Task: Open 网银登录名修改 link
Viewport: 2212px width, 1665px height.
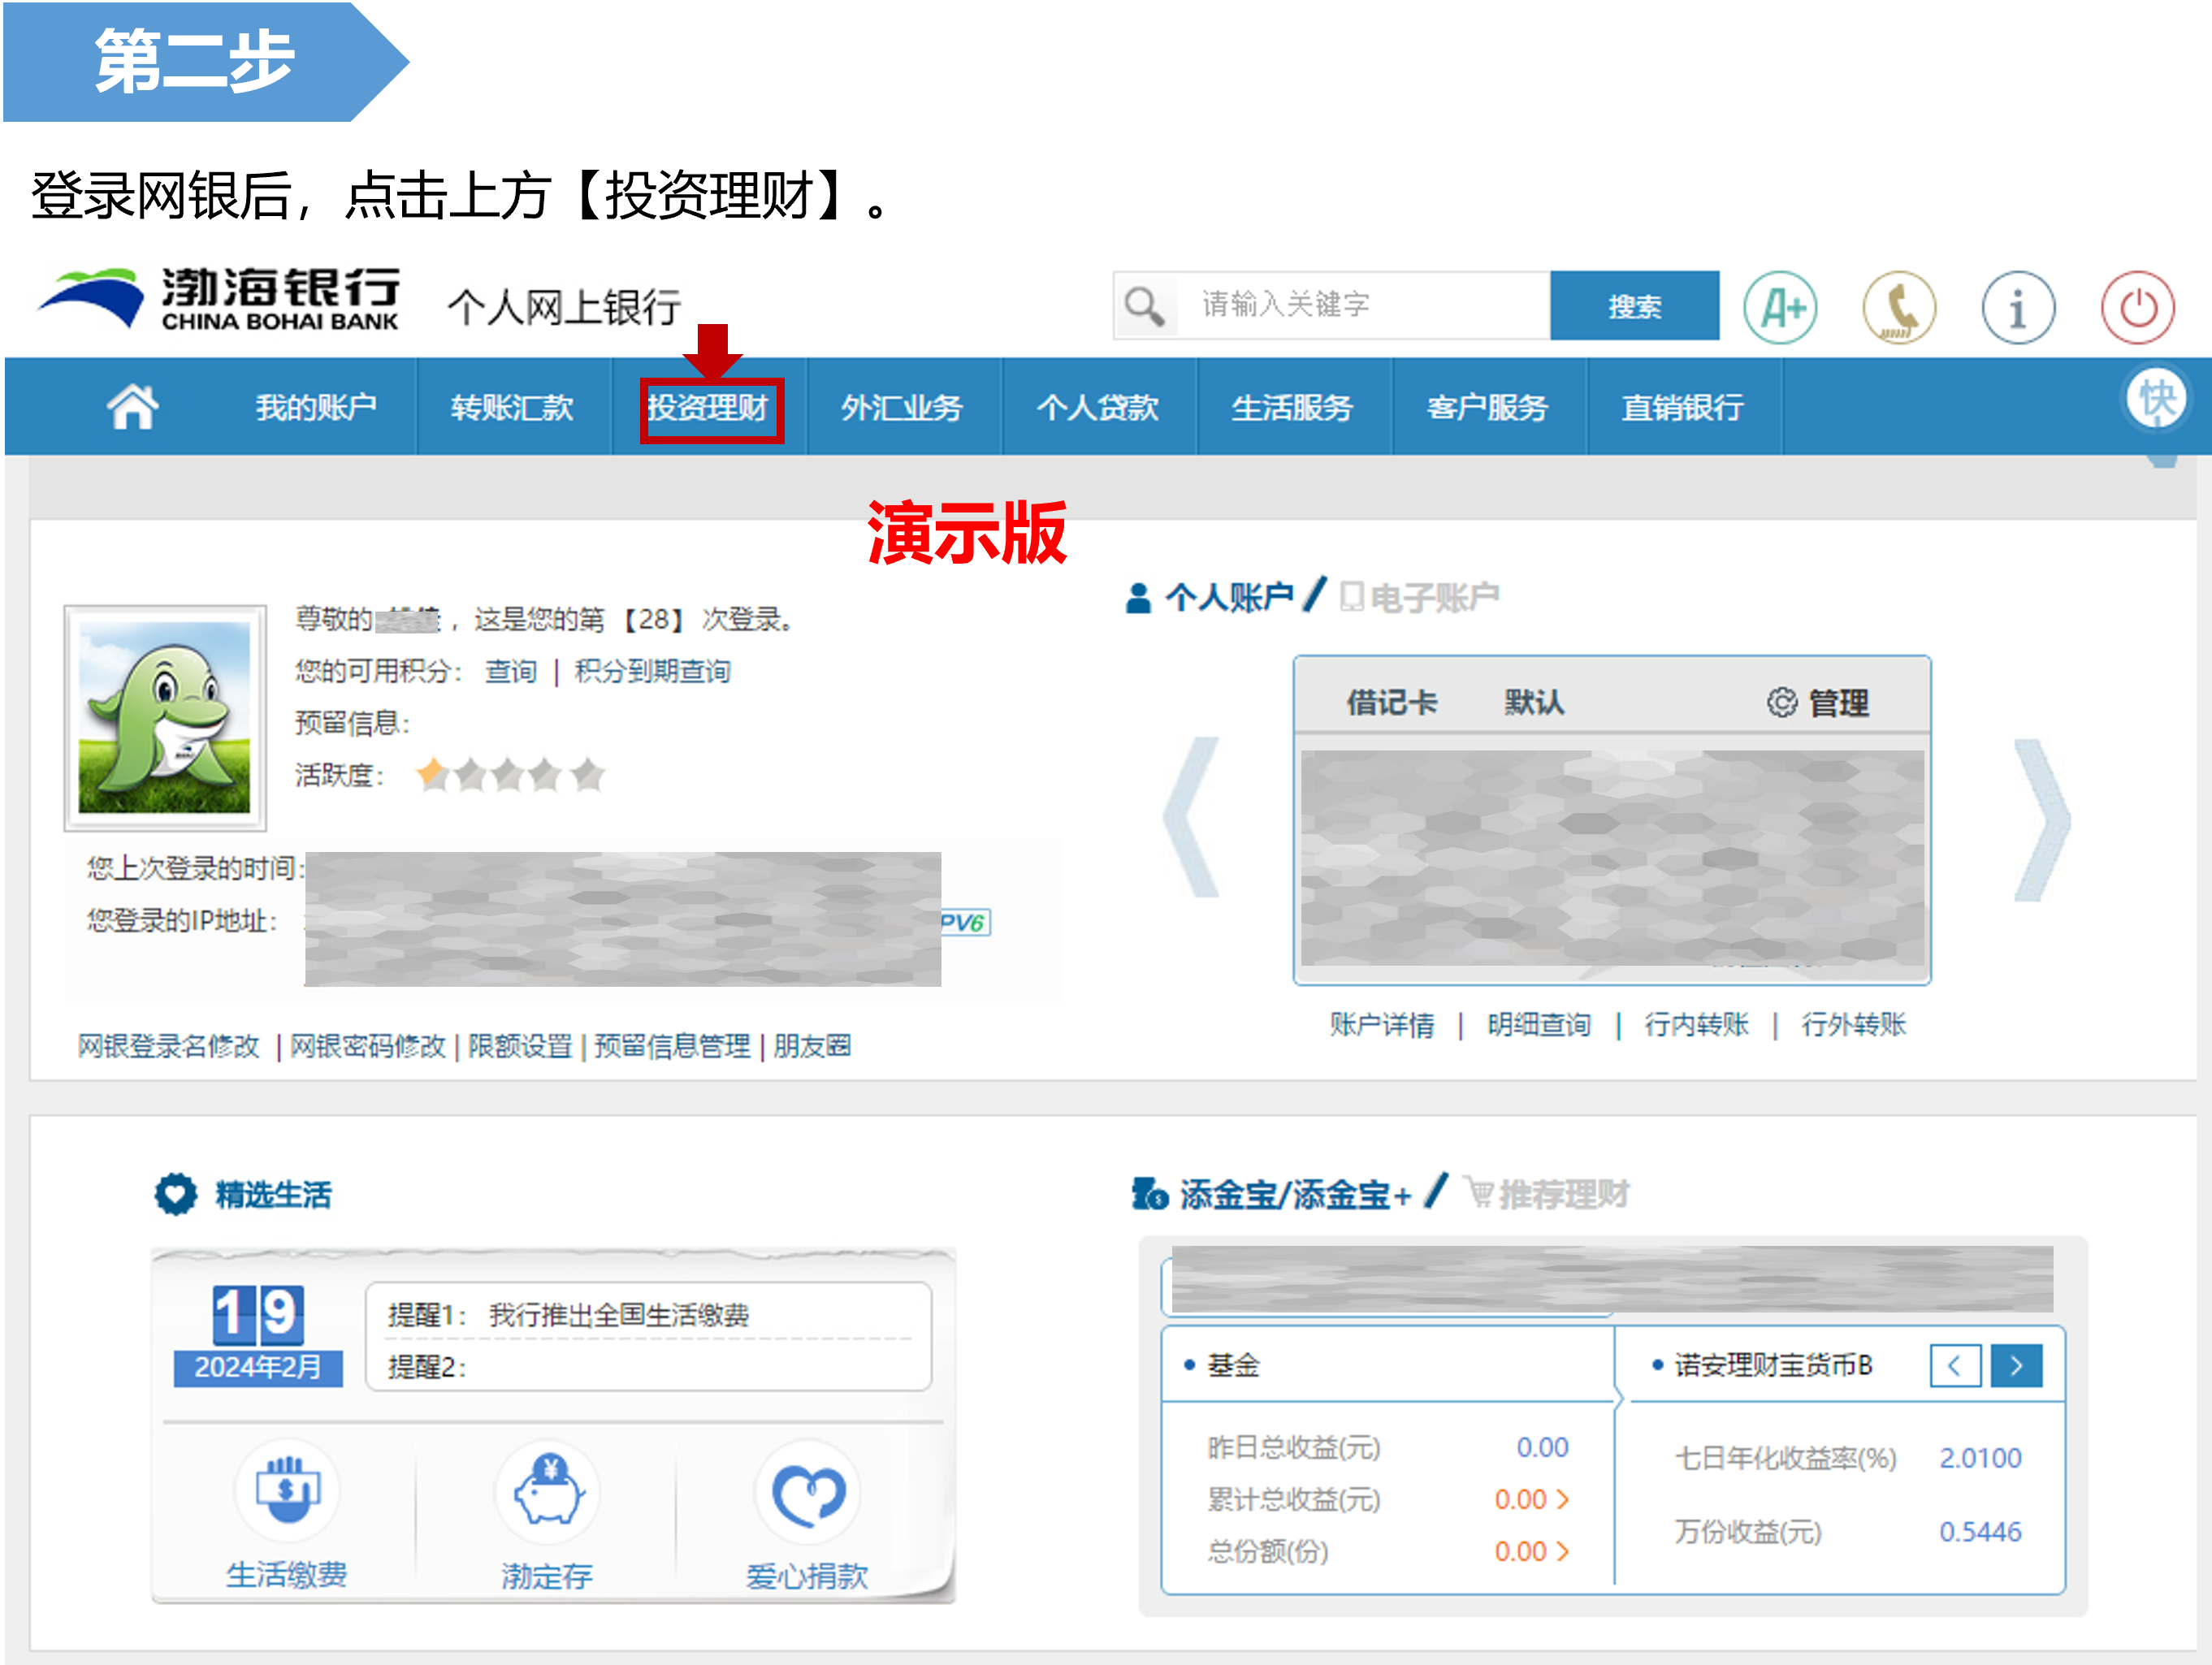Action: click(169, 1046)
